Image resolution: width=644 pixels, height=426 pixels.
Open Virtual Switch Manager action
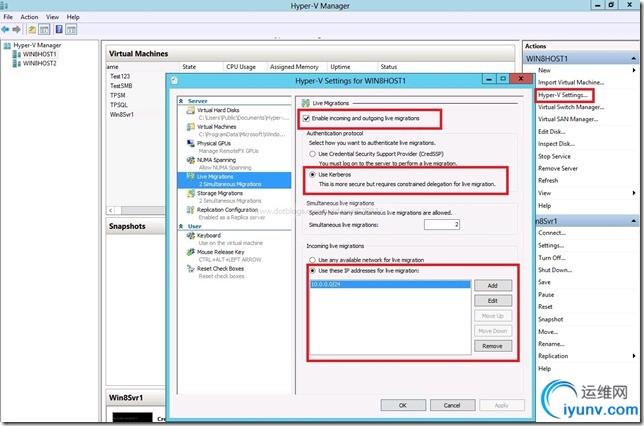tap(571, 107)
